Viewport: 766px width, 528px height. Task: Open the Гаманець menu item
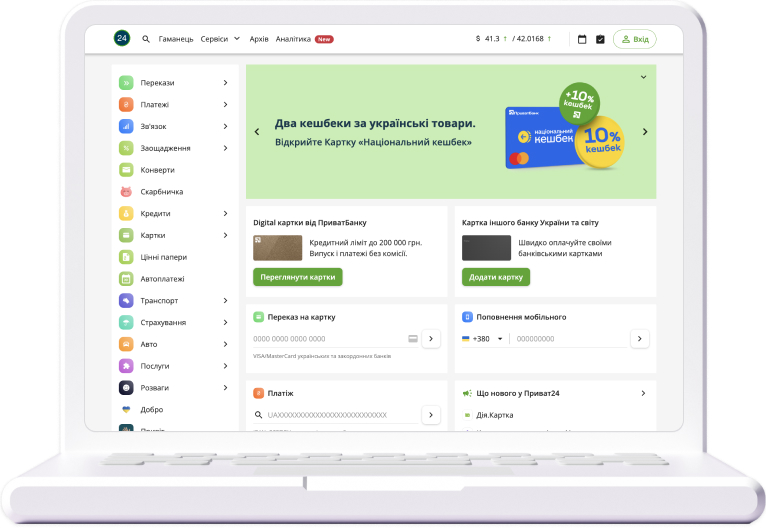[x=176, y=39]
